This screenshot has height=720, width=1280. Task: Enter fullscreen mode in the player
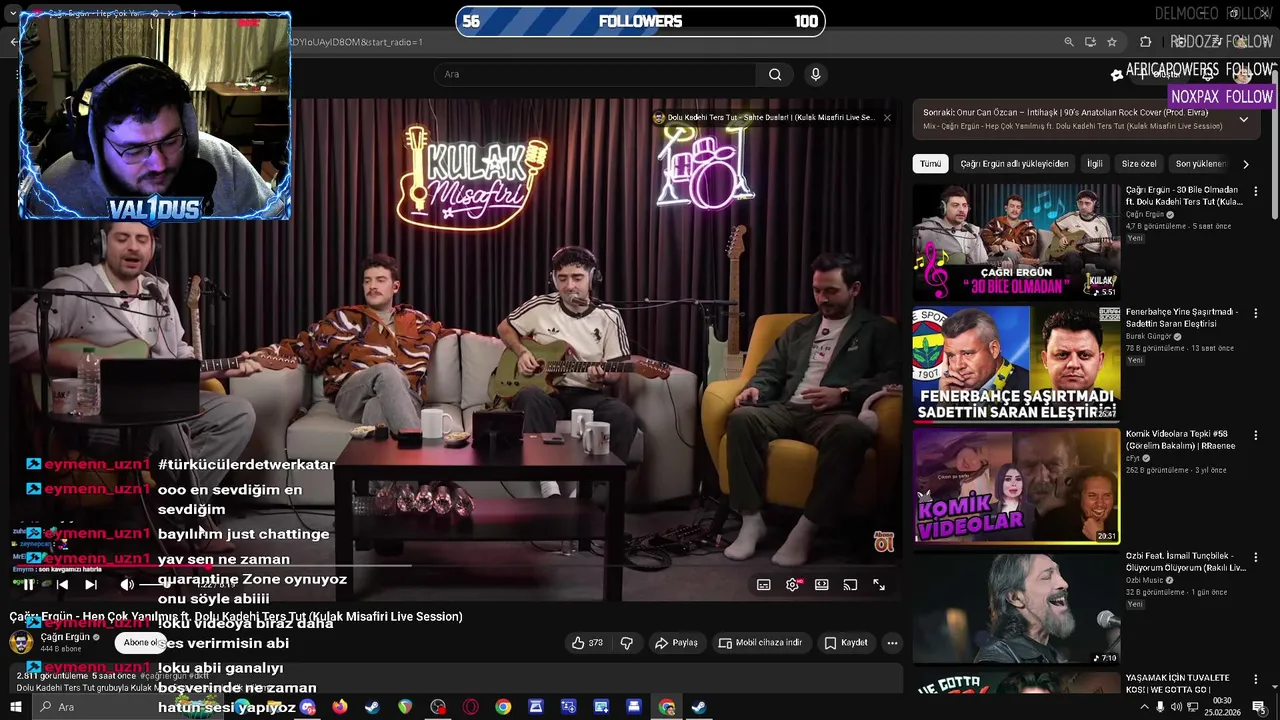point(879,585)
